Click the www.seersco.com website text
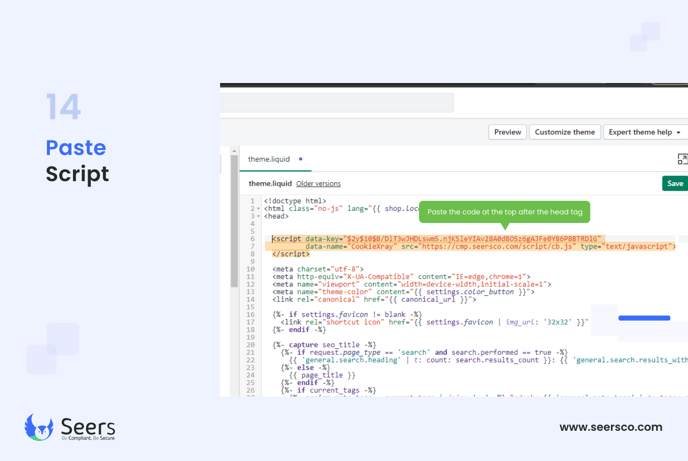 (x=611, y=427)
